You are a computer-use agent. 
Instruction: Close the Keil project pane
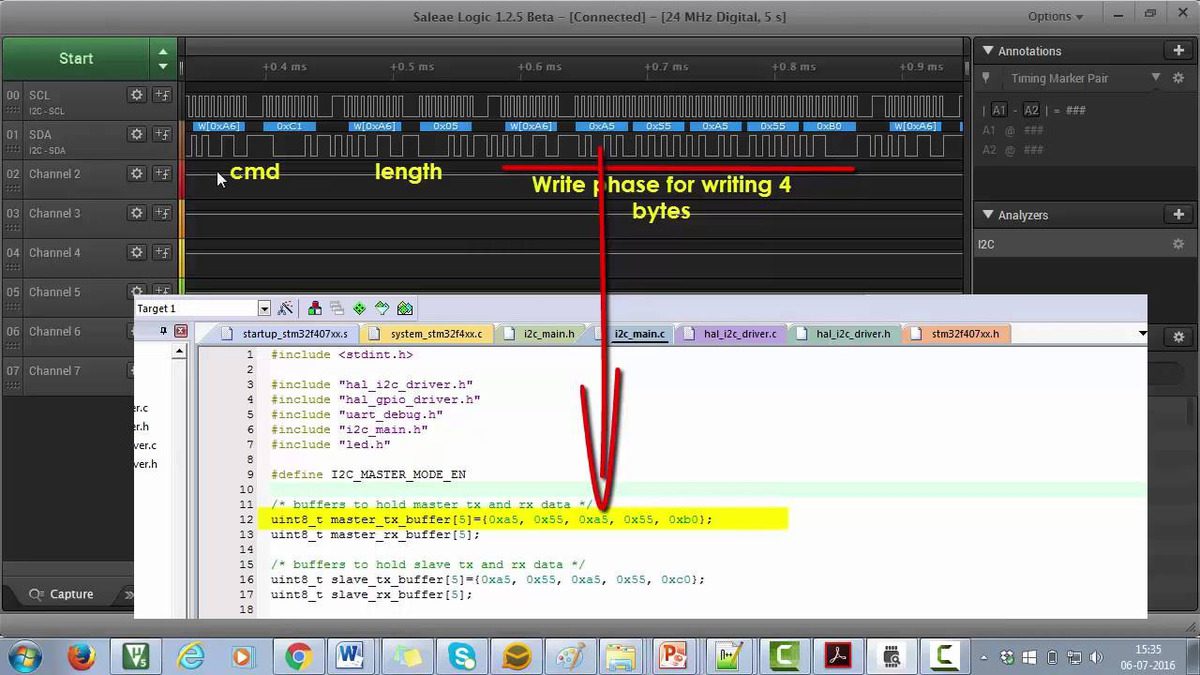(x=181, y=331)
